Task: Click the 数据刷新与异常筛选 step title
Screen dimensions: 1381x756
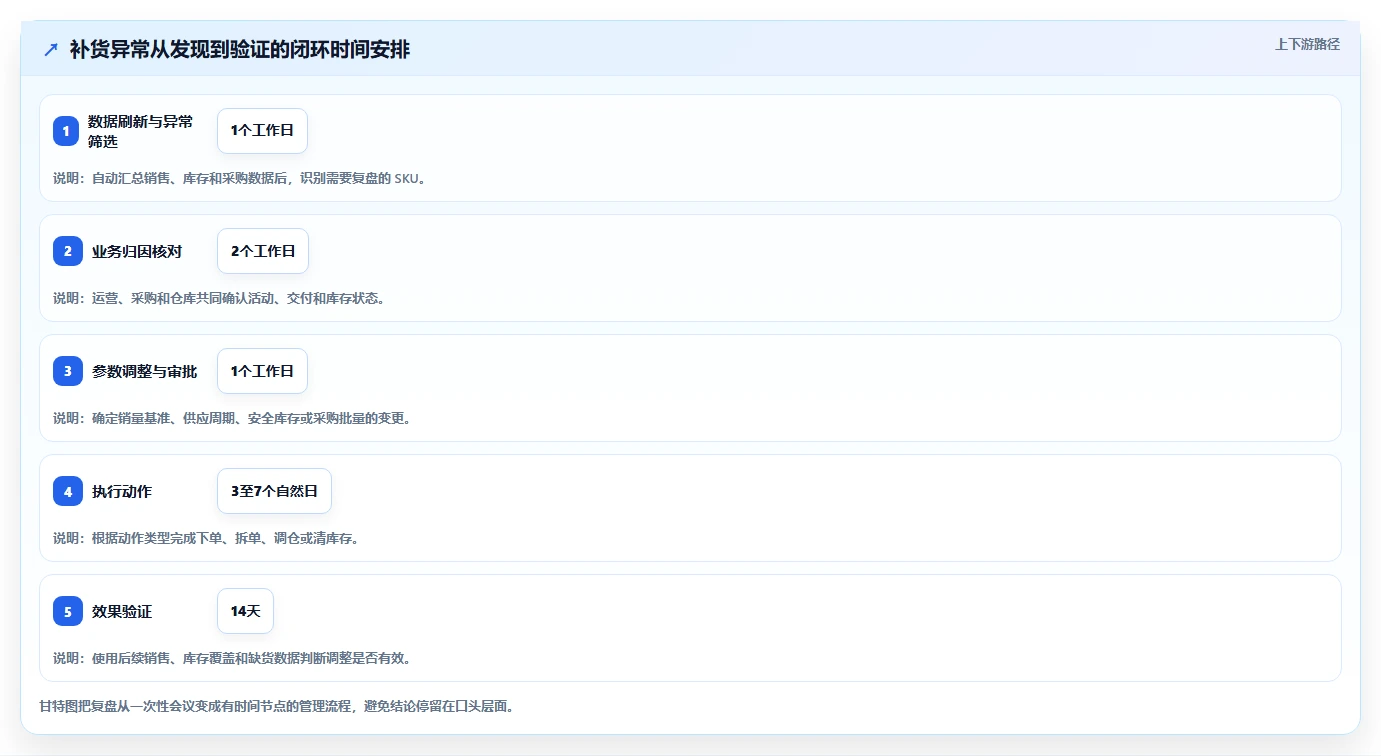Action: tap(141, 131)
